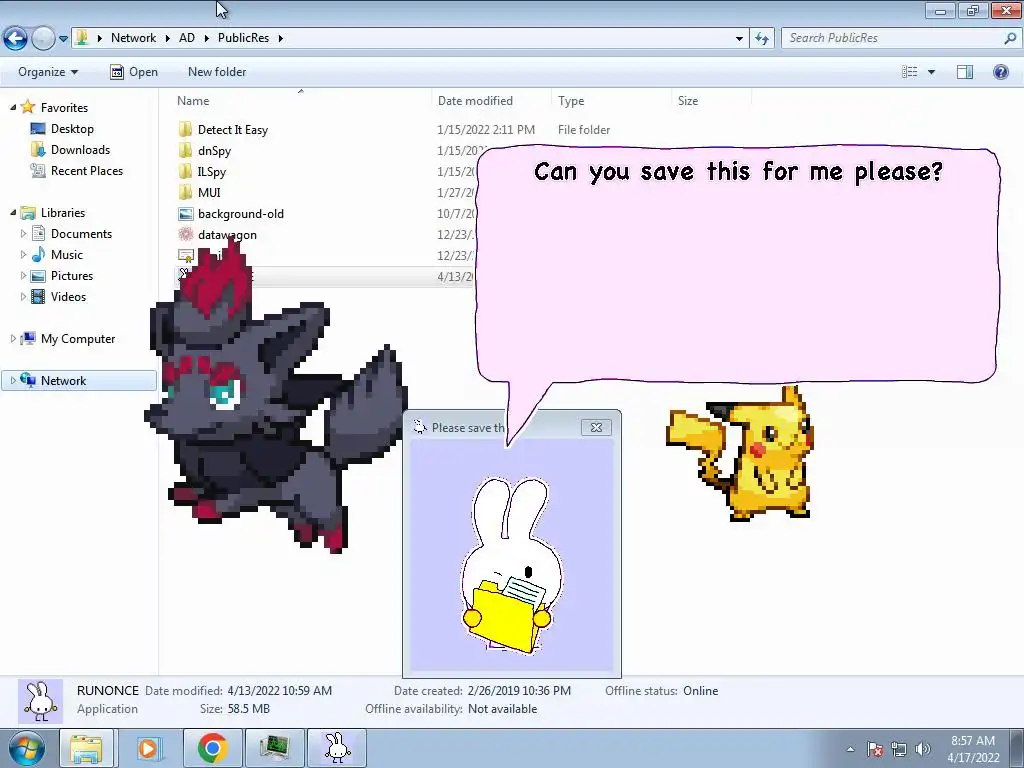Create a New folder
Screen dimensions: 1024x768
[x=217, y=72]
